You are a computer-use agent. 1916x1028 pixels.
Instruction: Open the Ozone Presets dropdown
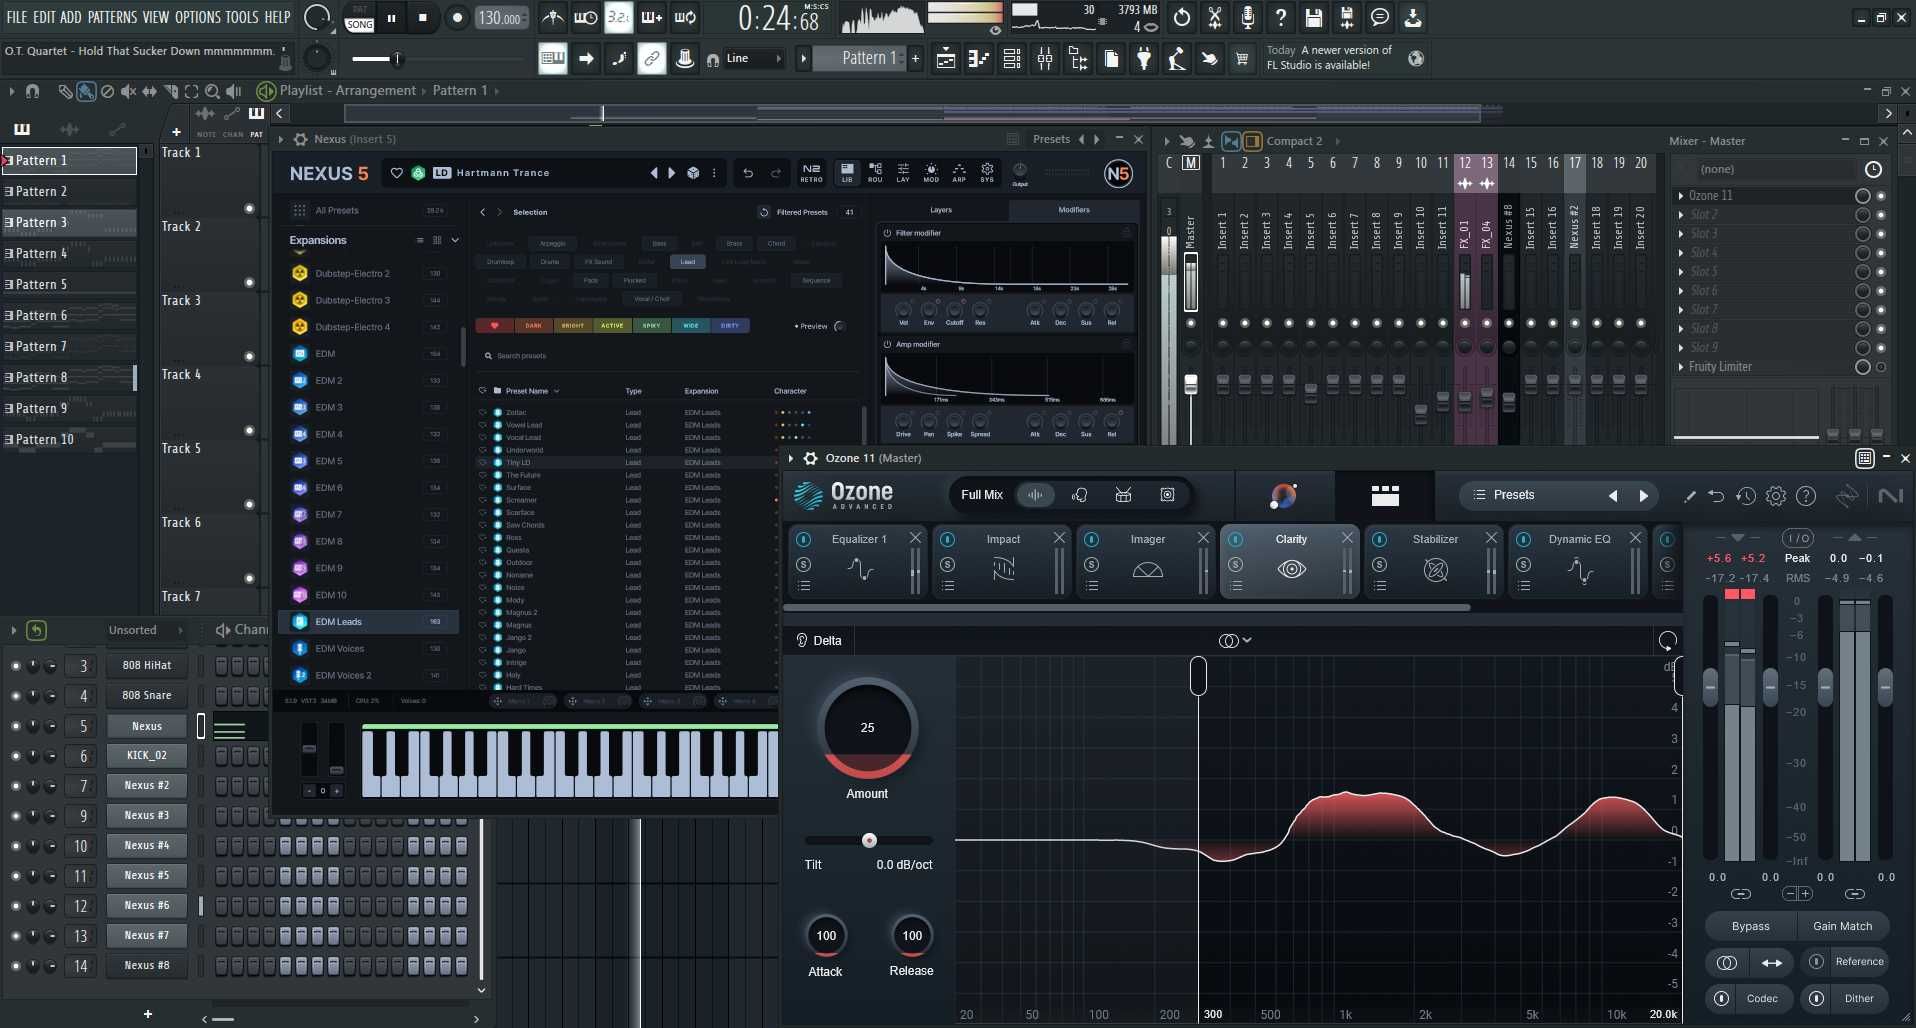point(1513,495)
